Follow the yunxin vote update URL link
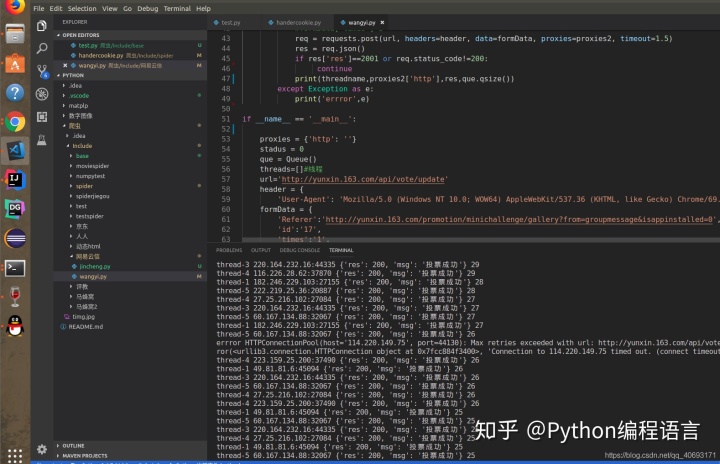This screenshot has width=720, height=464. click(363, 179)
